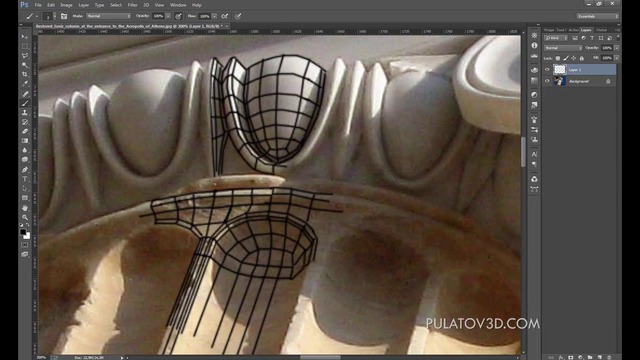This screenshot has width=640, height=360.
Task: Open the tool preset picker
Action: [31, 16]
